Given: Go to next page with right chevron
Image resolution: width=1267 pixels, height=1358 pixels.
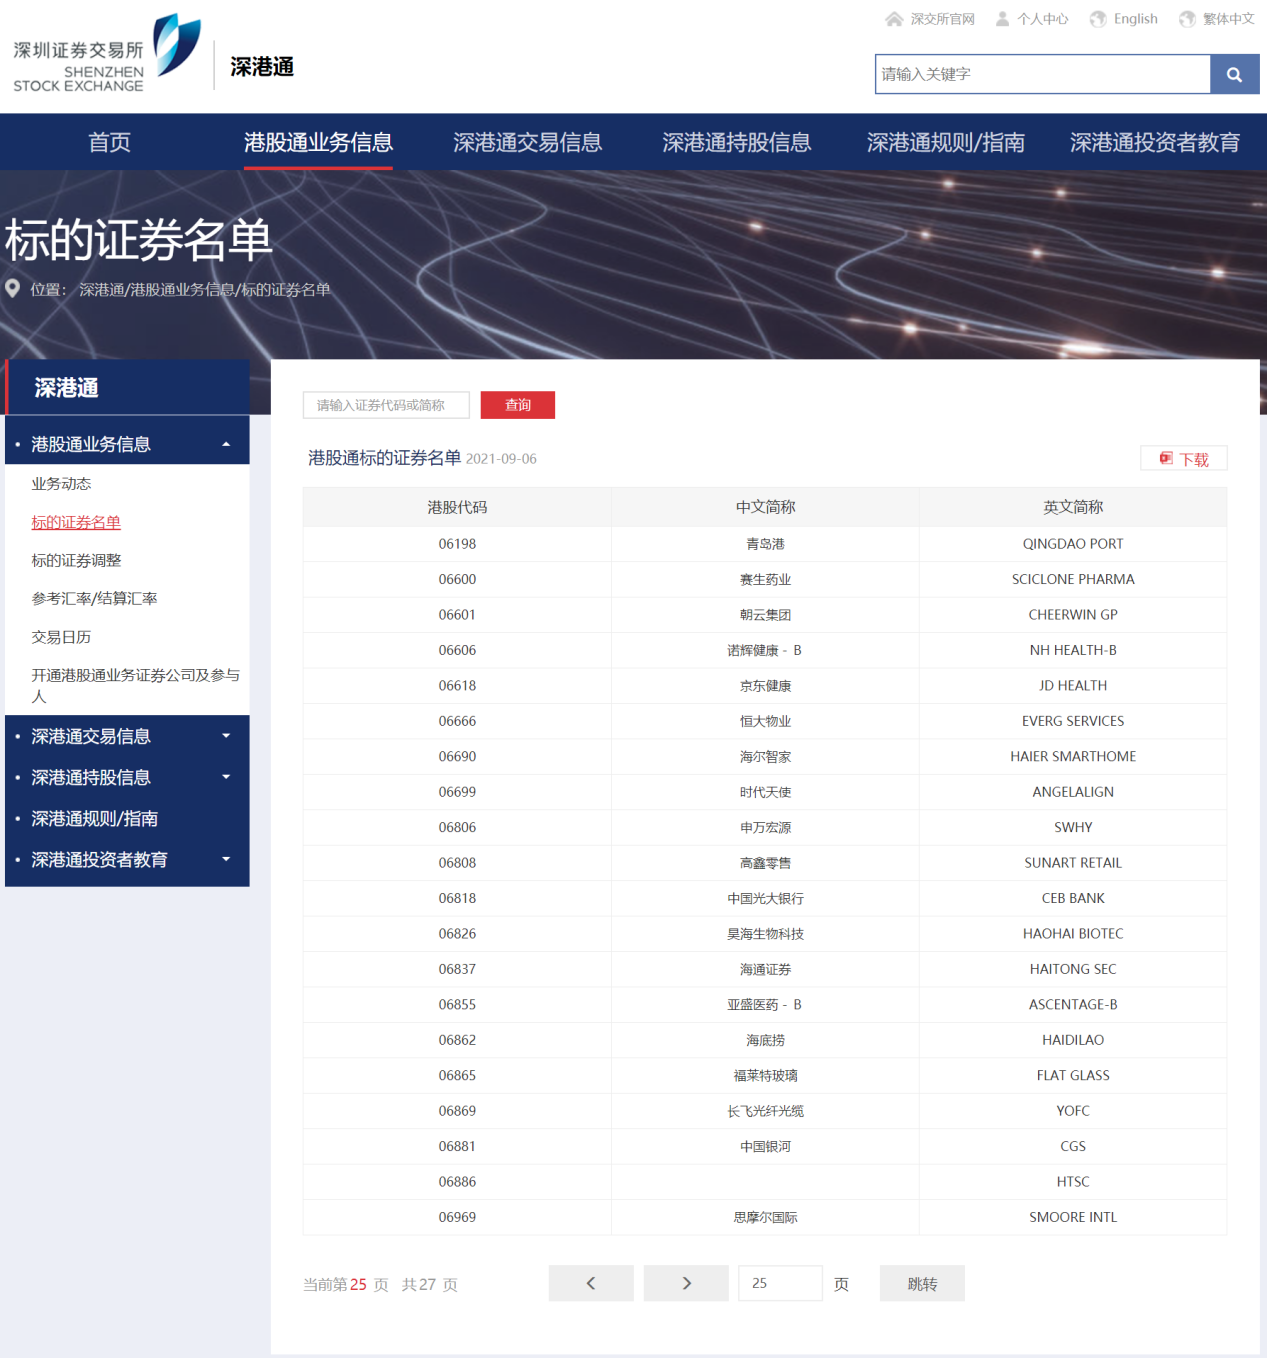Looking at the screenshot, I should click(686, 1283).
